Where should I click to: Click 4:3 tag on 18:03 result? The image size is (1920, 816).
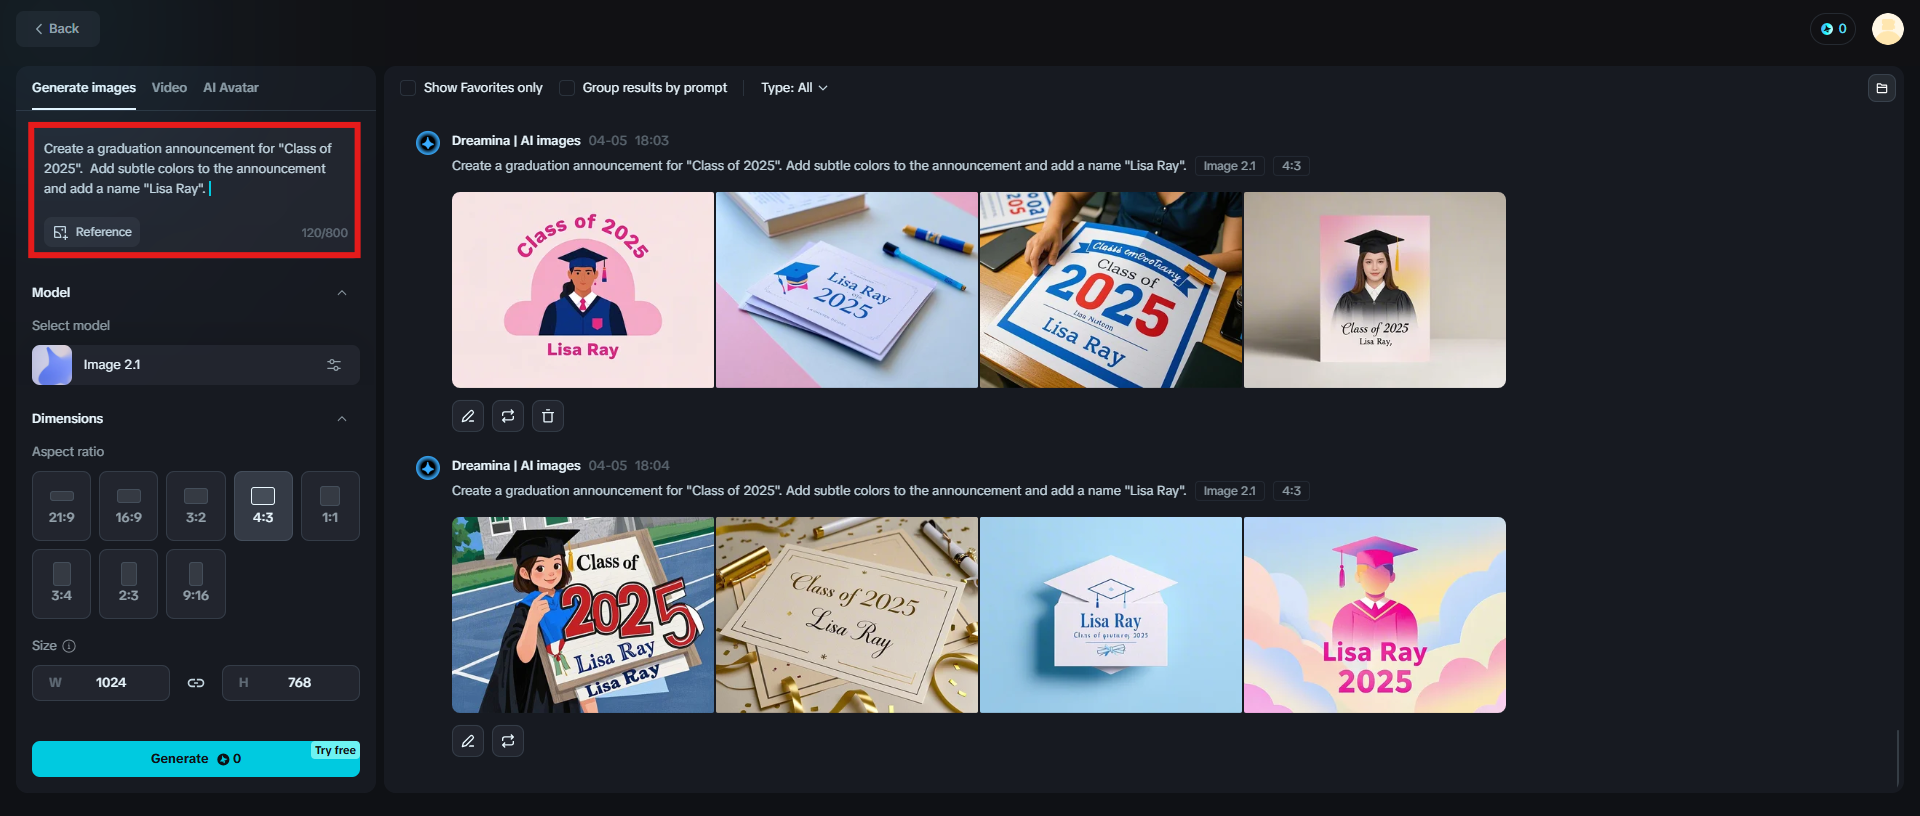tap(1292, 166)
